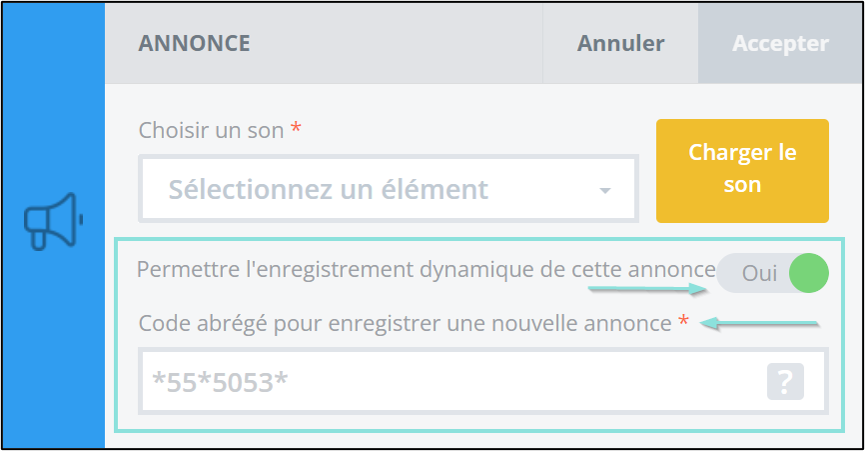Focus the *55*5053* short code field
This screenshot has width=866, height=452.
(483, 381)
